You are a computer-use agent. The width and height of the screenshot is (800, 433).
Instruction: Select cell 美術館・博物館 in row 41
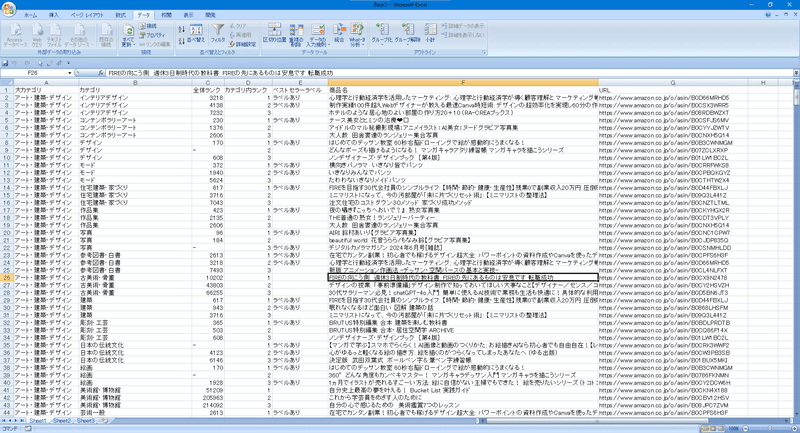(x=135, y=390)
